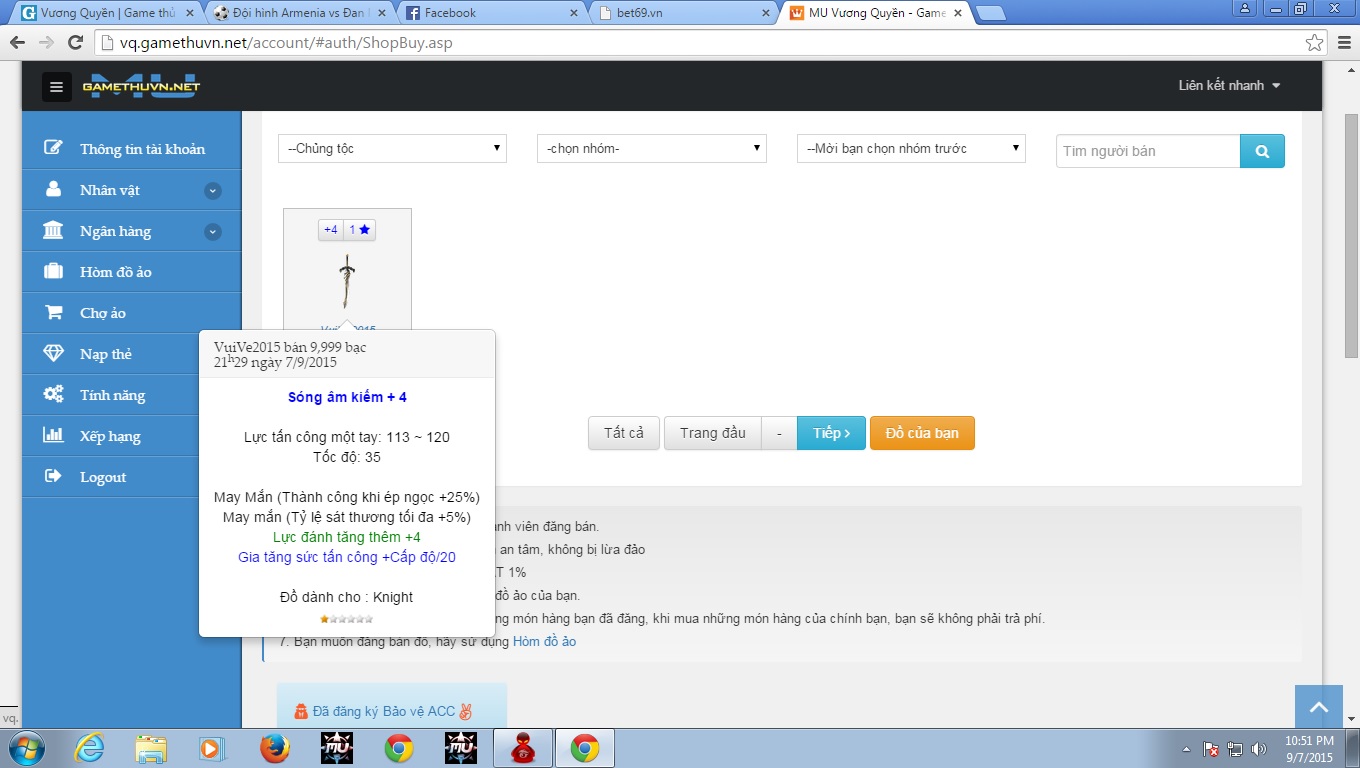This screenshot has width=1360, height=768.
Task: Open the Chrome menu icon
Action: [x=1342, y=43]
